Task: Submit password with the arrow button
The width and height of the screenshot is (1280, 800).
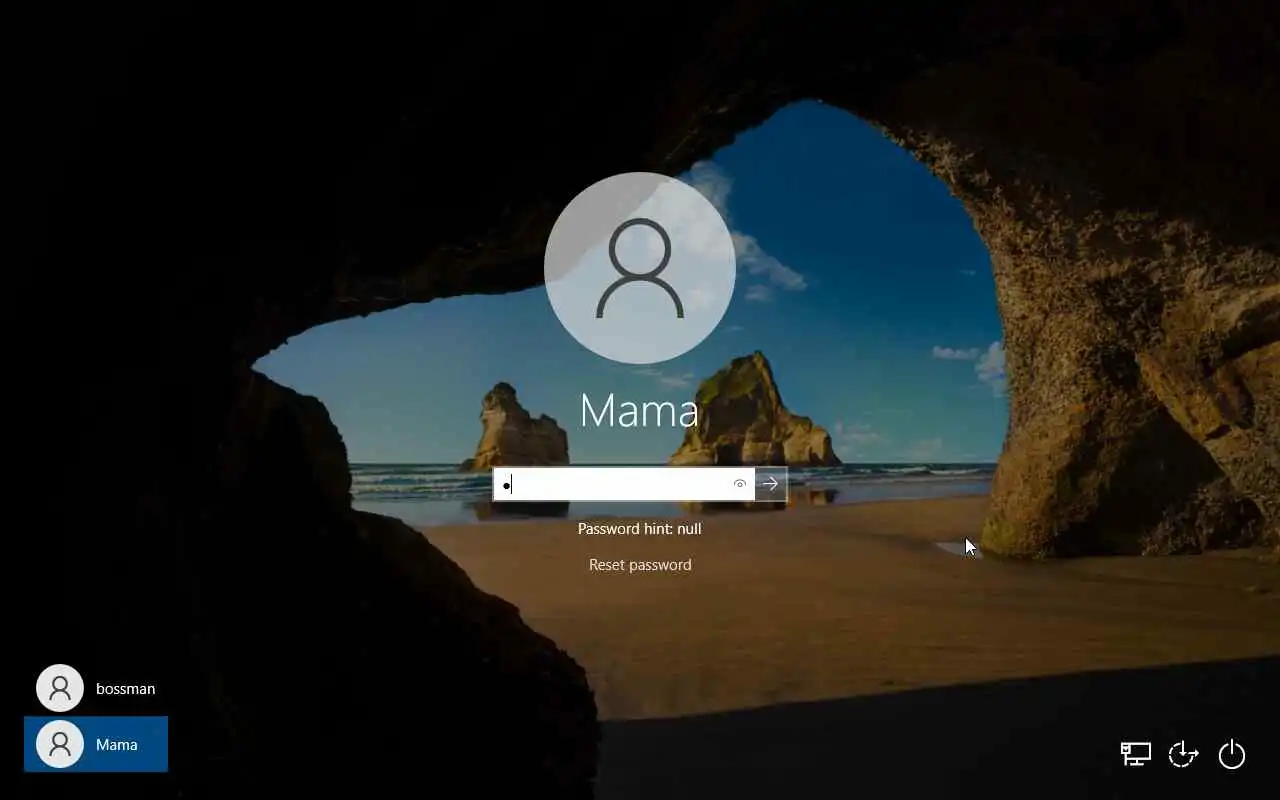Action: [x=770, y=484]
